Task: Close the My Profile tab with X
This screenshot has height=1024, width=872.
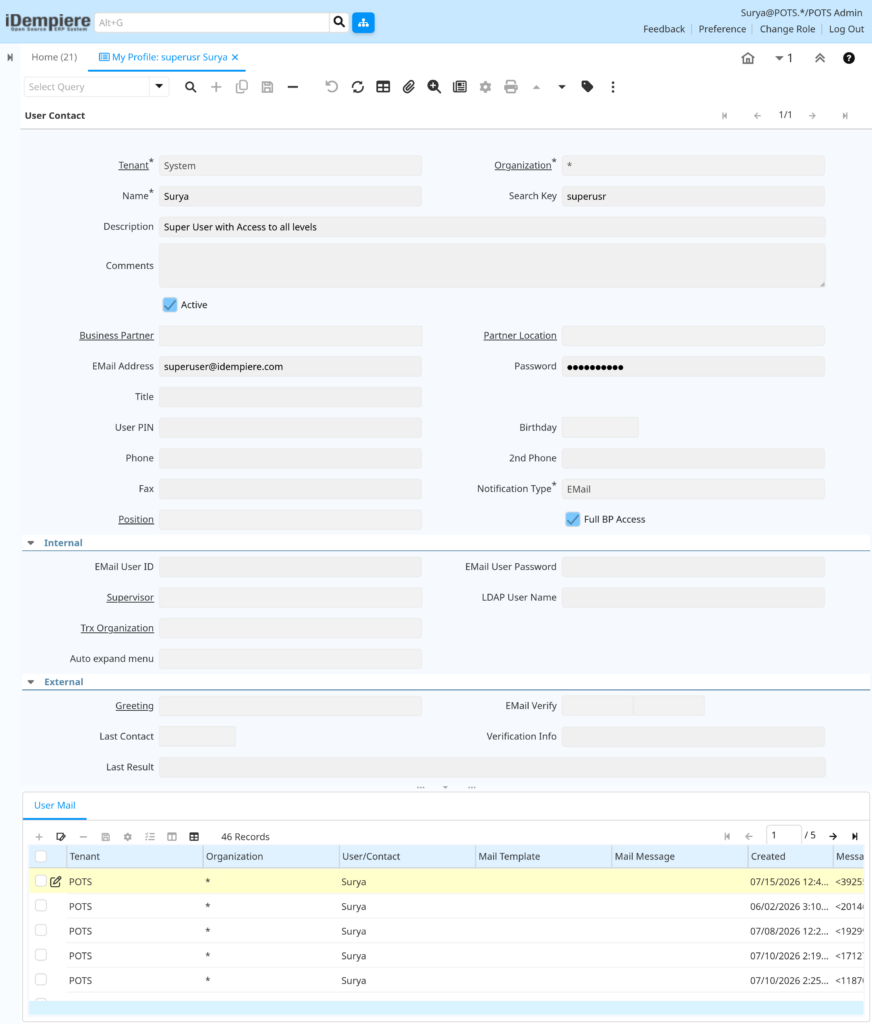Action: tap(235, 57)
